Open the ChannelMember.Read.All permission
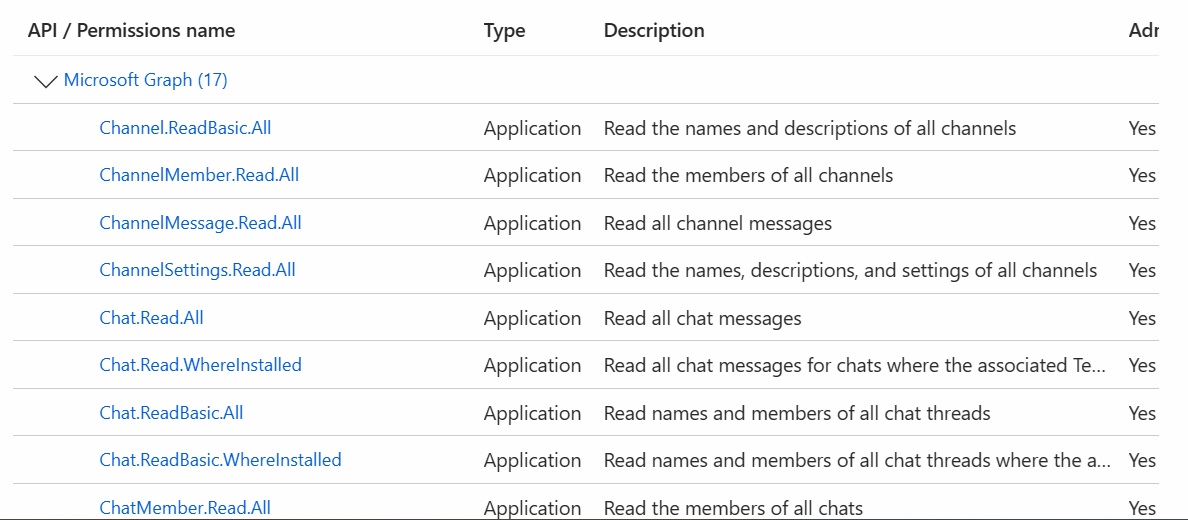Viewport: 1188px width, 520px height. pyautogui.click(x=199, y=175)
